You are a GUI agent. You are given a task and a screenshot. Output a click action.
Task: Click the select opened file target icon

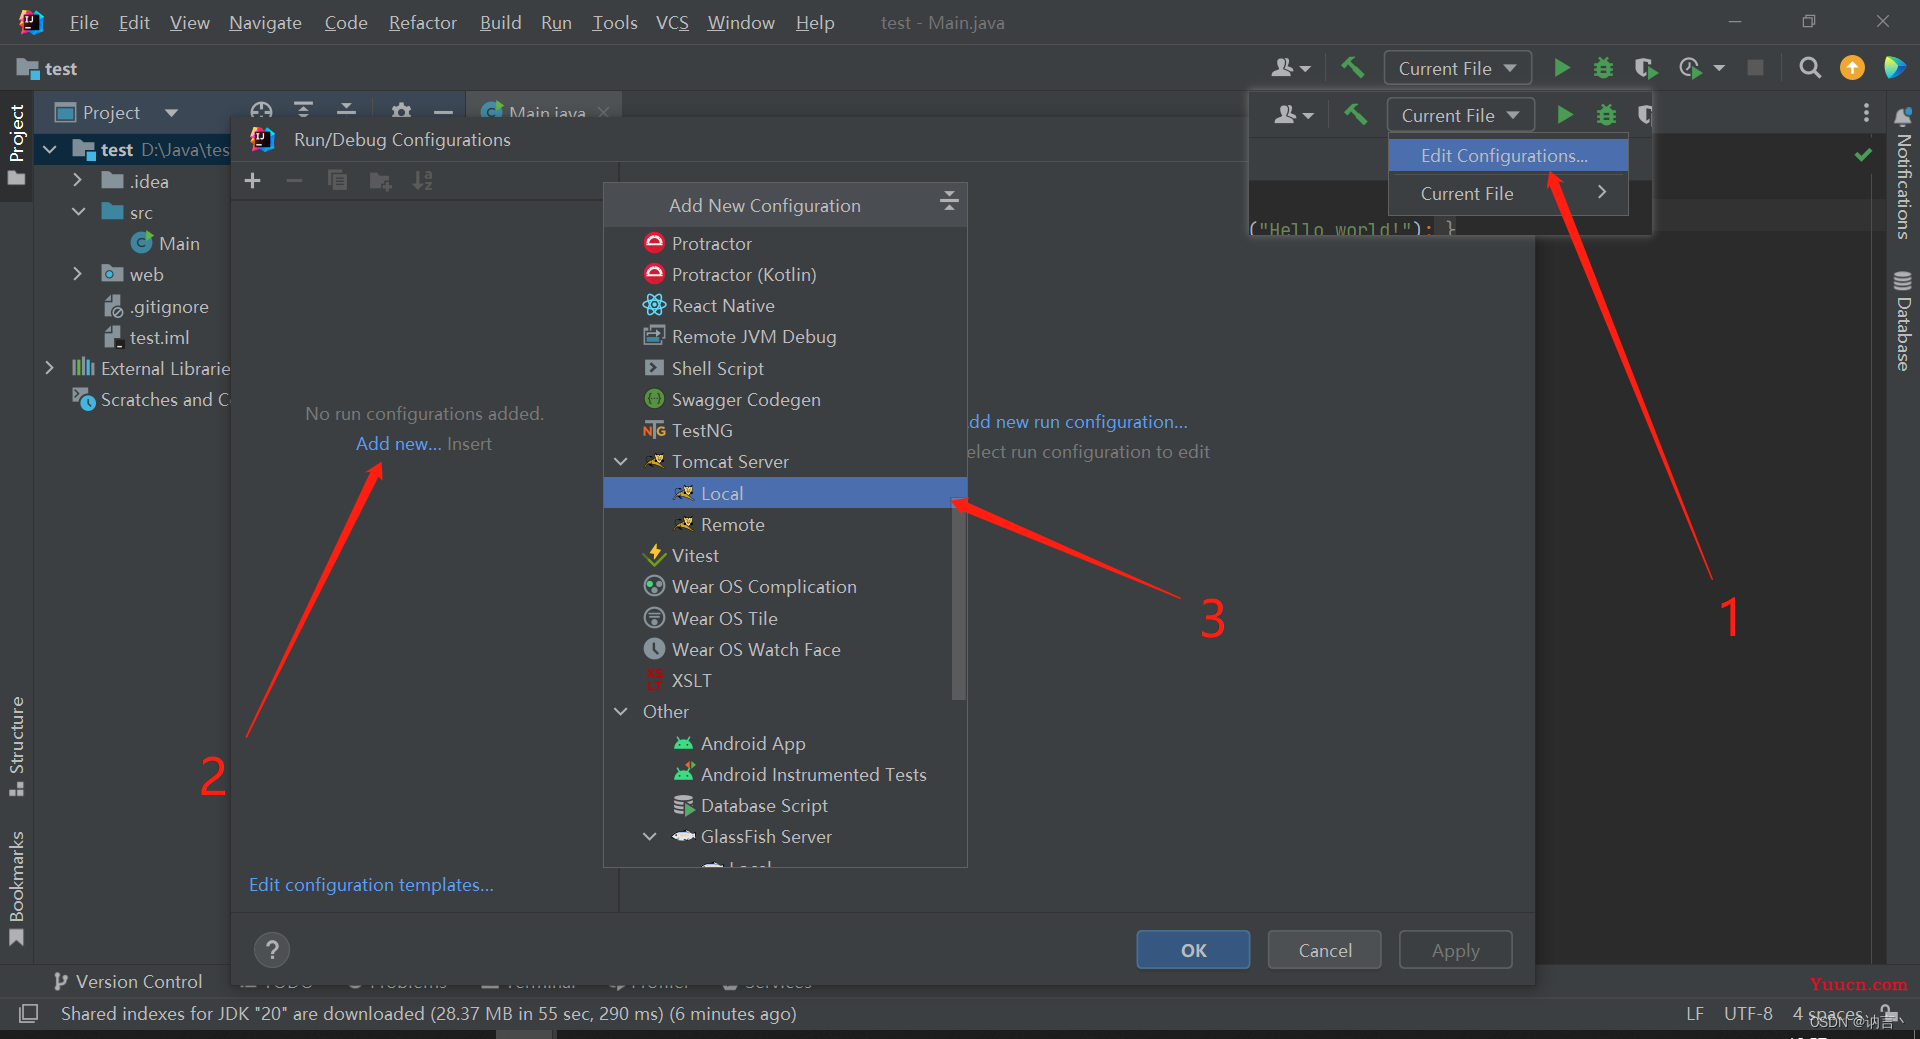[261, 111]
